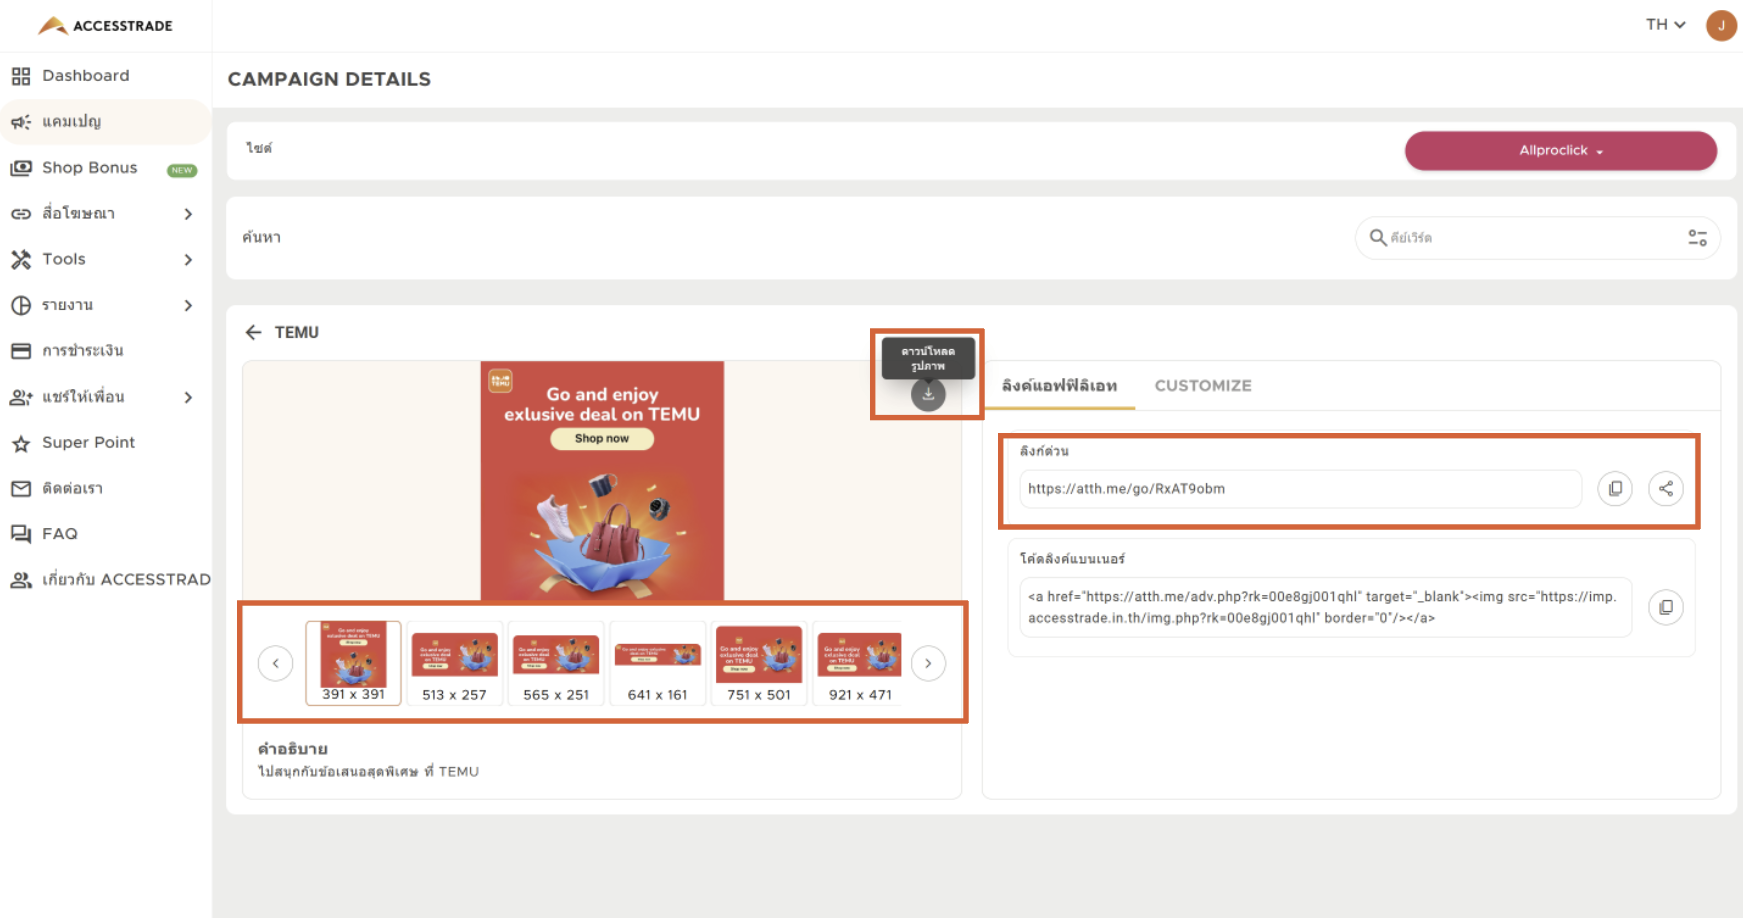Screen dimensions: 1743x918
Task: Click the แชร์ให้เพื่อน add-person icon
Action: point(21,397)
